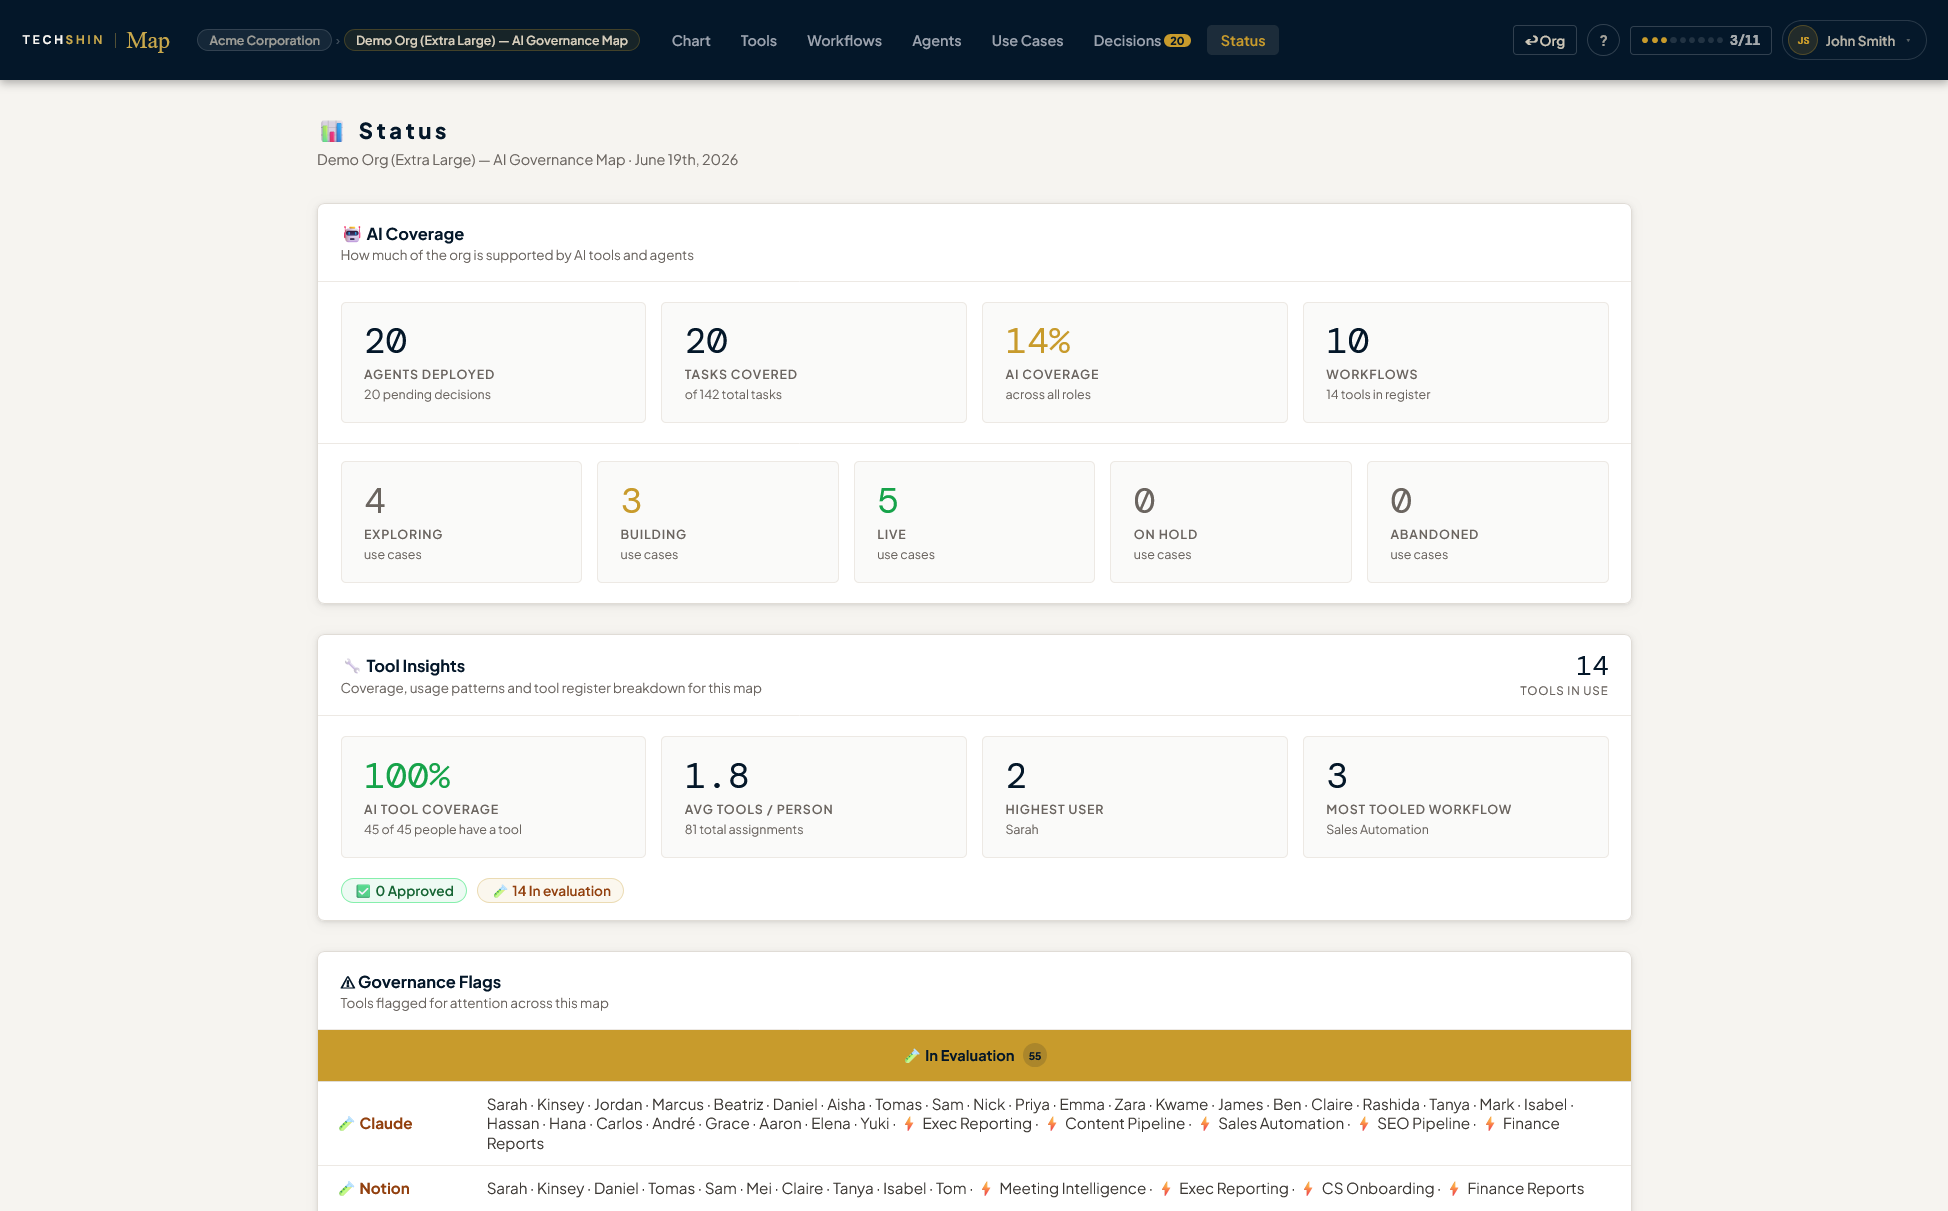Click the warning triangle icon by Governance Flags

point(348,982)
